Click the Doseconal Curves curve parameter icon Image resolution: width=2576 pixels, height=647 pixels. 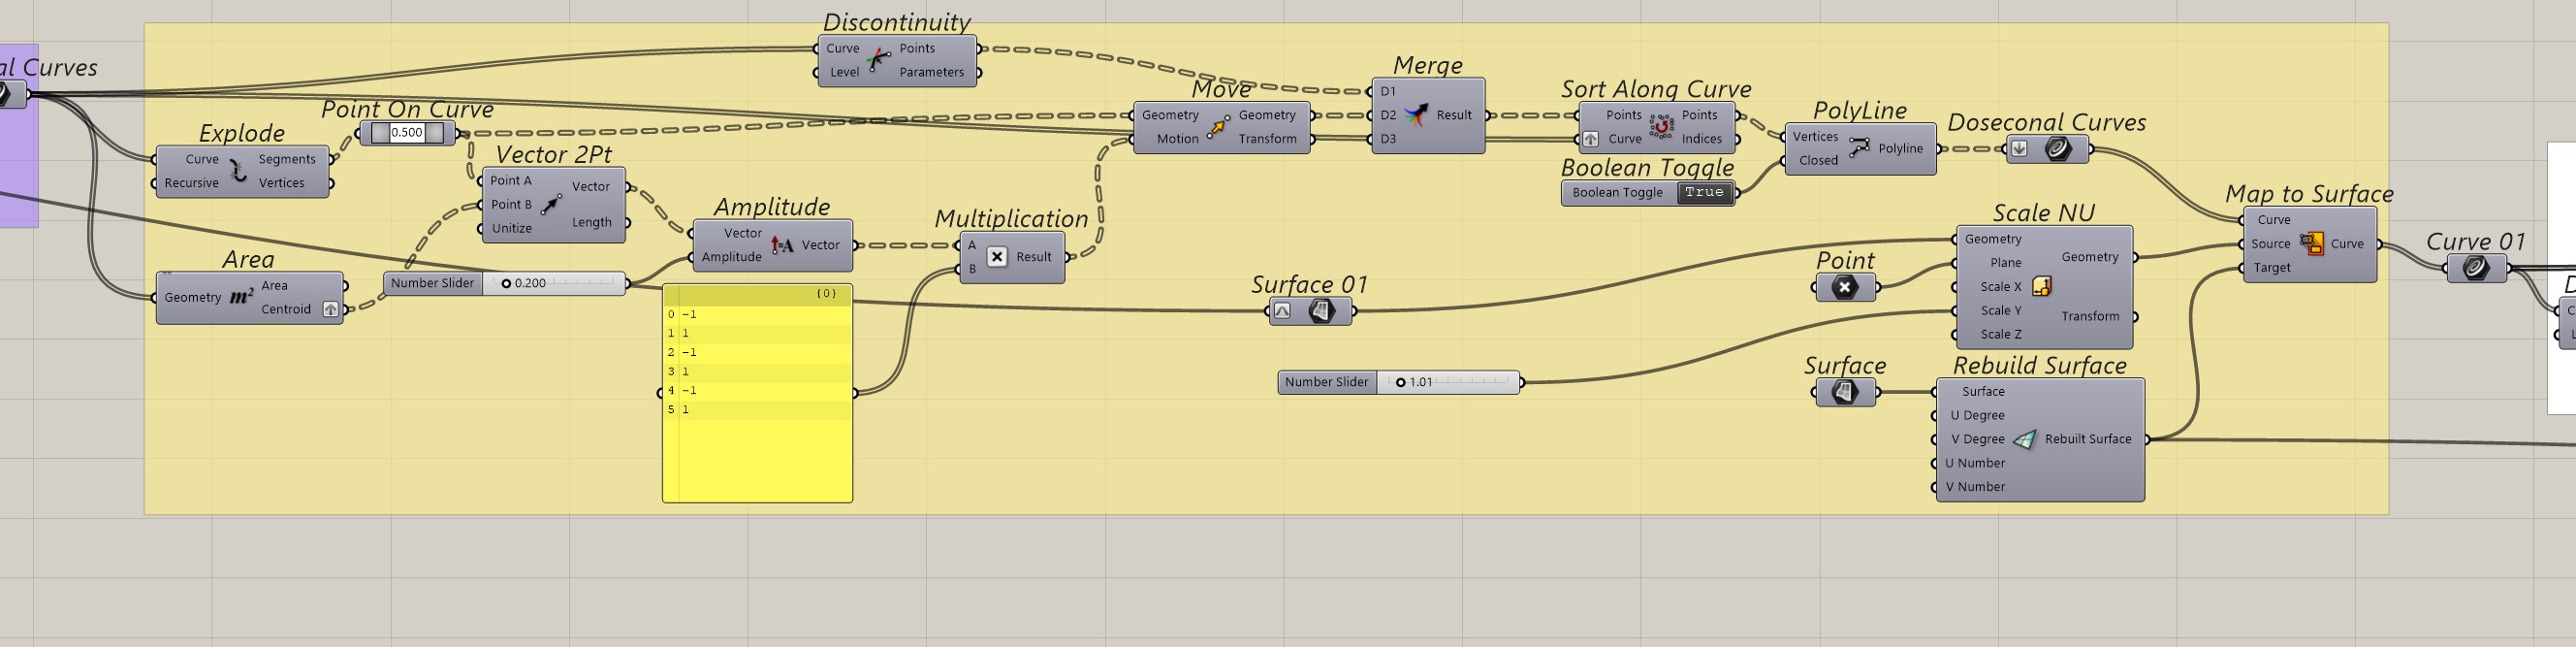tap(2057, 149)
